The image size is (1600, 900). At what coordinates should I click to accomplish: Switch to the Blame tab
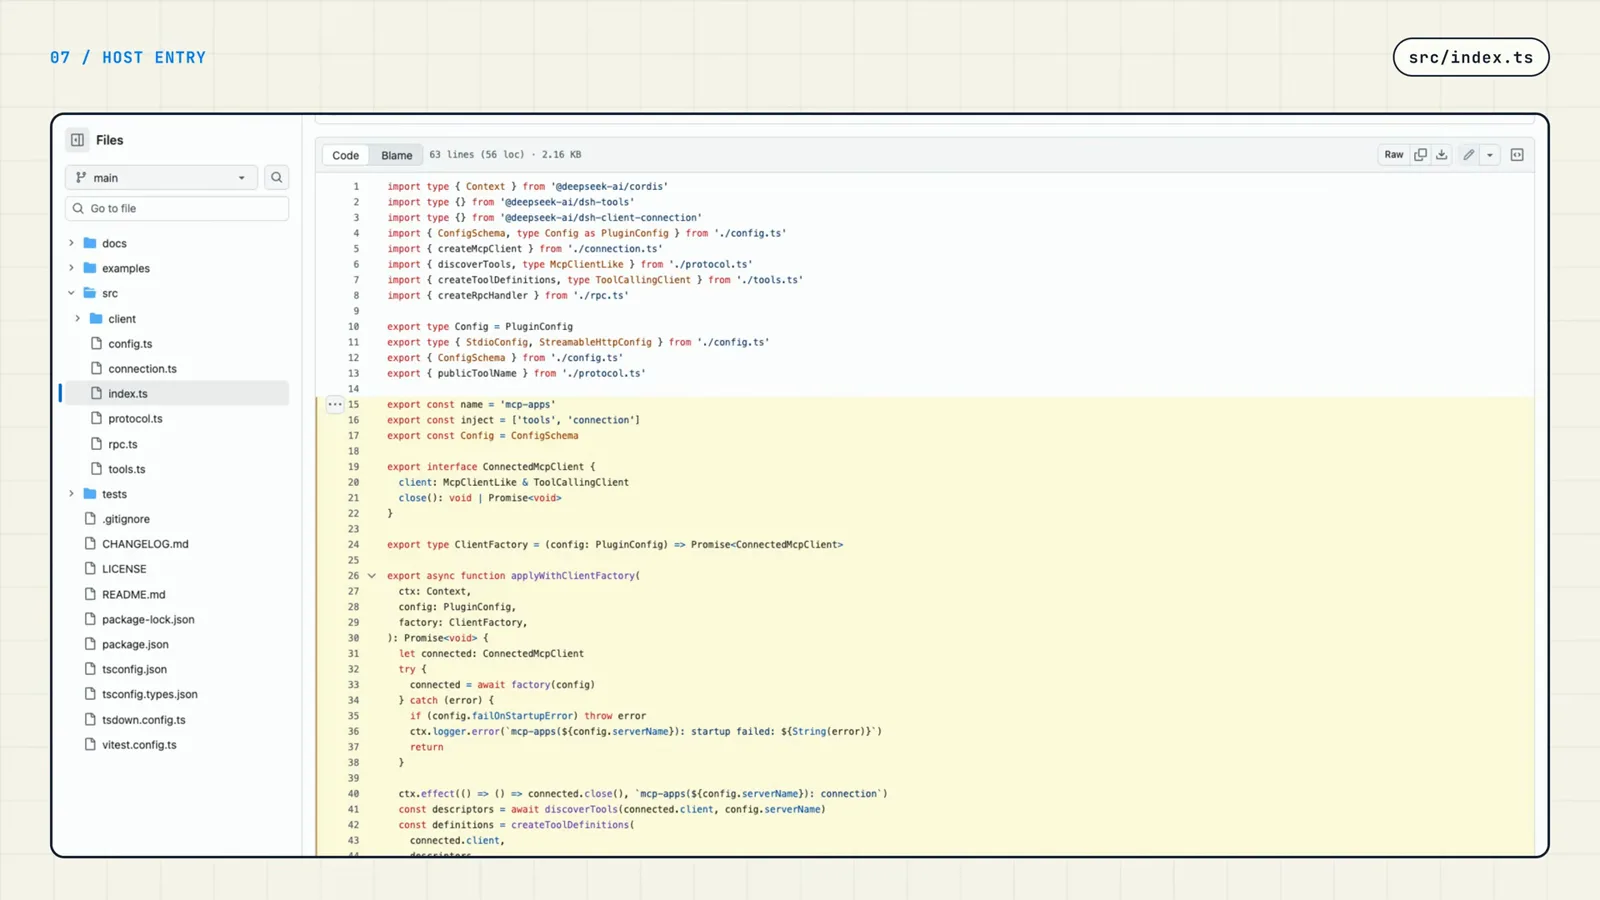tap(397, 155)
